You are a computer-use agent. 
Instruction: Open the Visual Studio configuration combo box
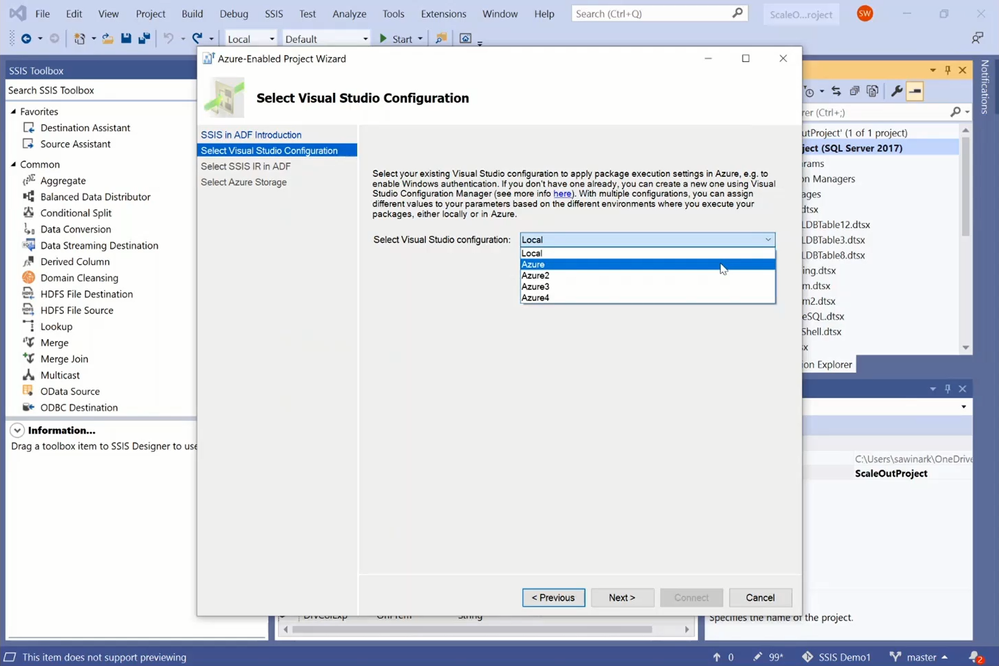click(x=647, y=240)
